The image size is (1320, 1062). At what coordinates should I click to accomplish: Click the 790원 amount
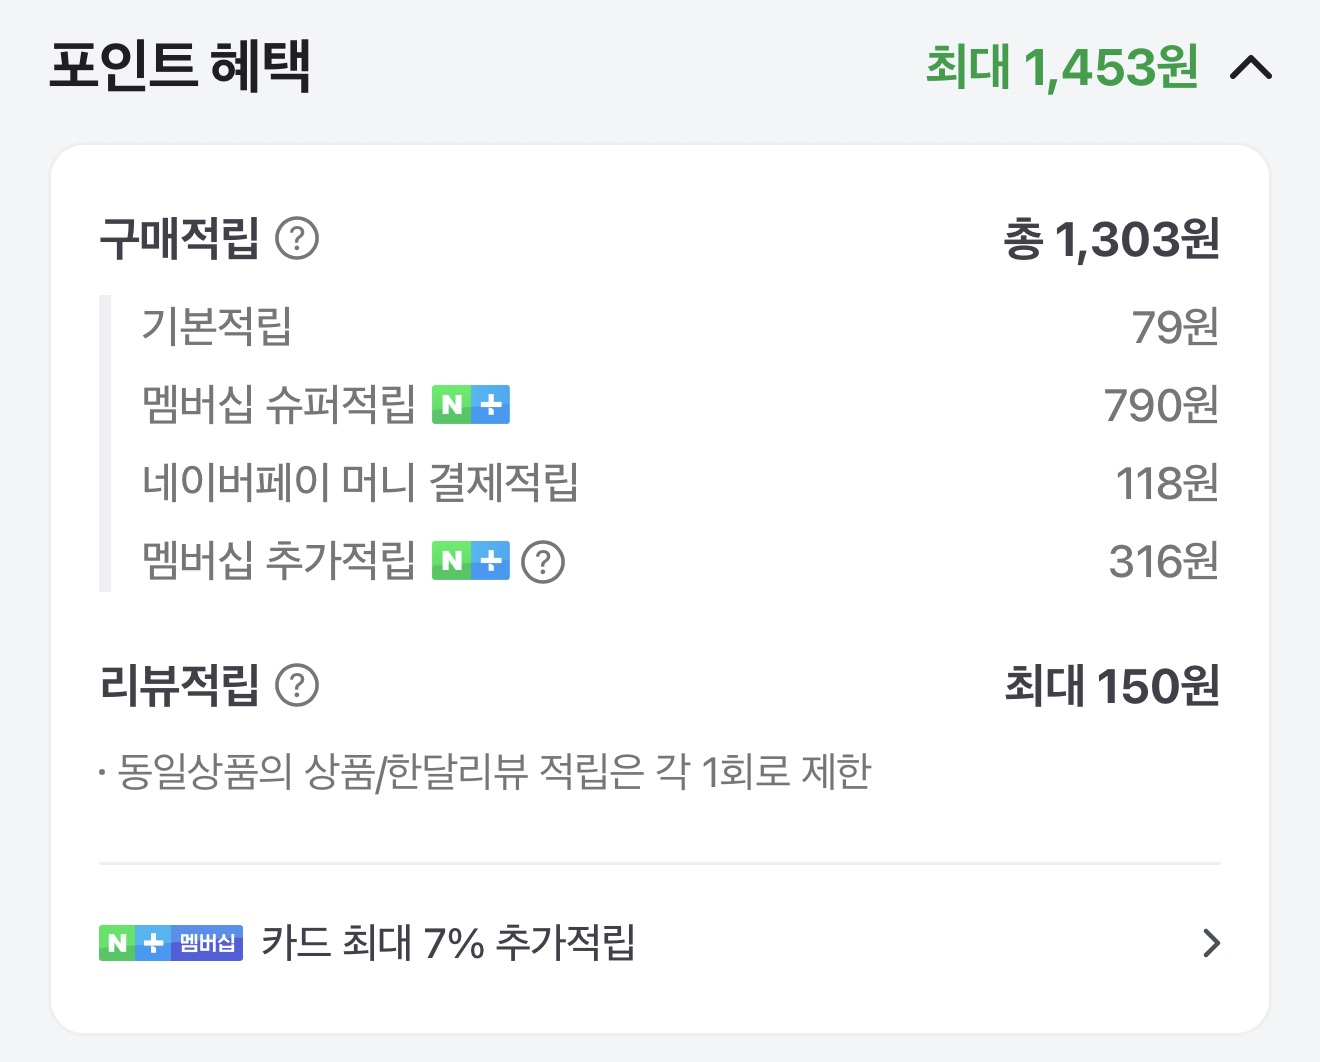point(1161,406)
